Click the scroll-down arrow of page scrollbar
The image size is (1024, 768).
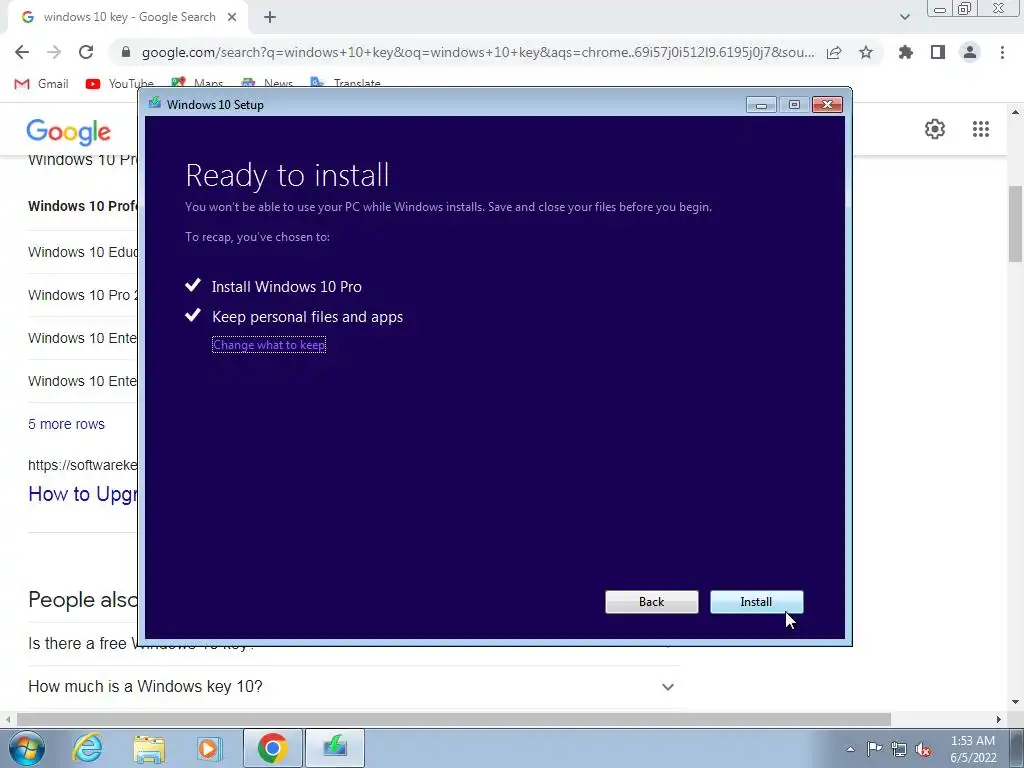click(1015, 702)
